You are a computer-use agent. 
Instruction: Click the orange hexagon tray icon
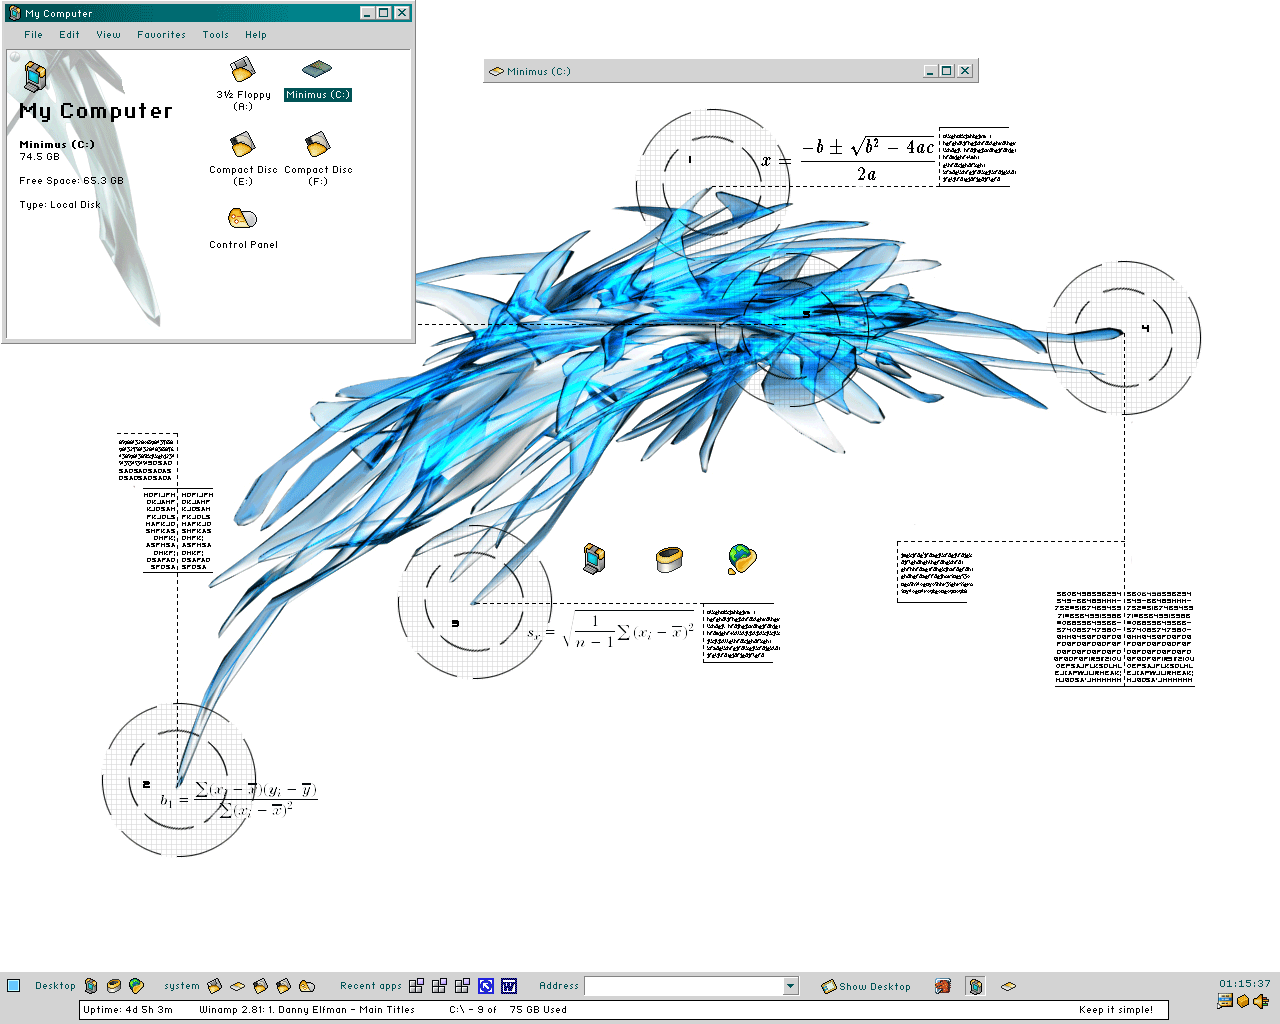(1243, 1001)
